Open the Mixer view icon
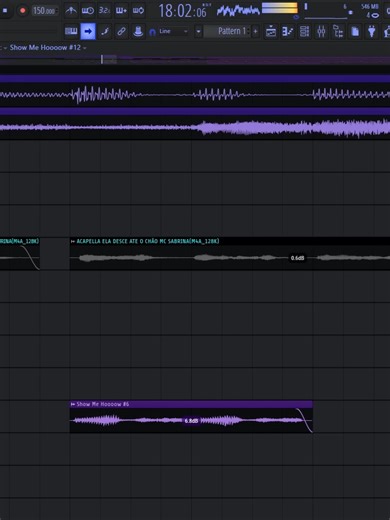This screenshot has height=520, width=390. click(321, 32)
